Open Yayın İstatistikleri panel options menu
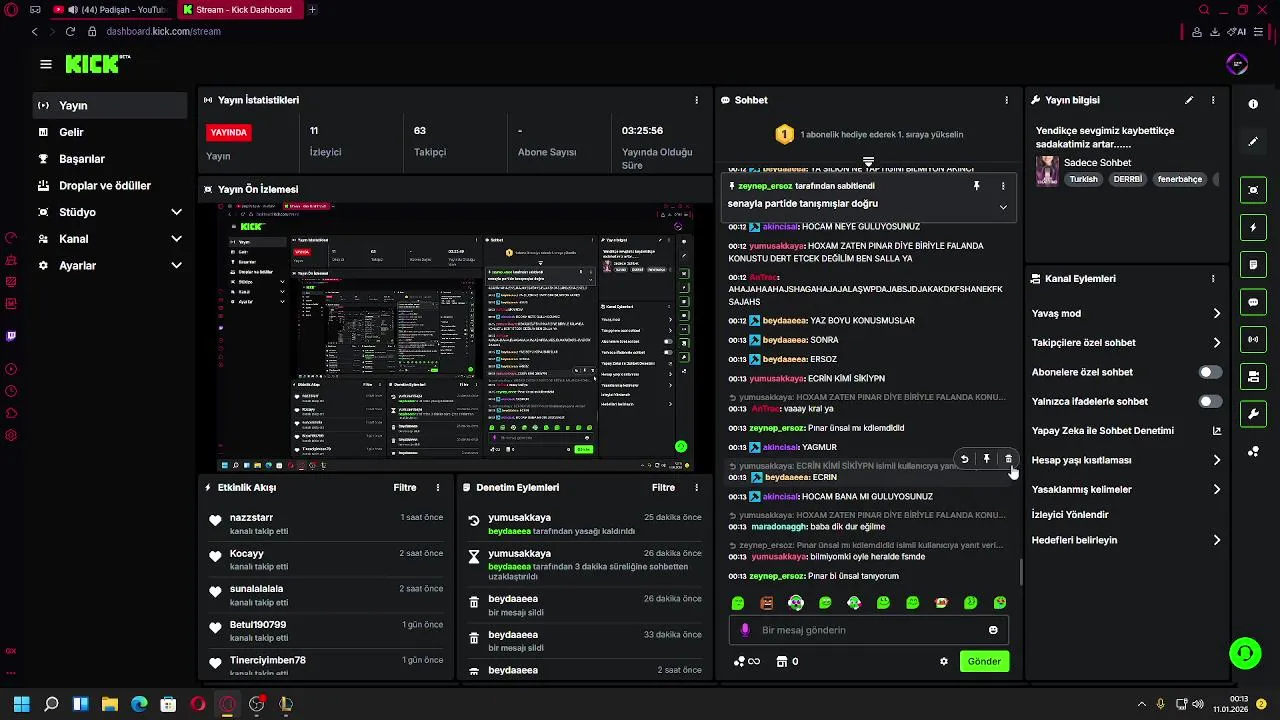The image size is (1280, 720). point(697,100)
